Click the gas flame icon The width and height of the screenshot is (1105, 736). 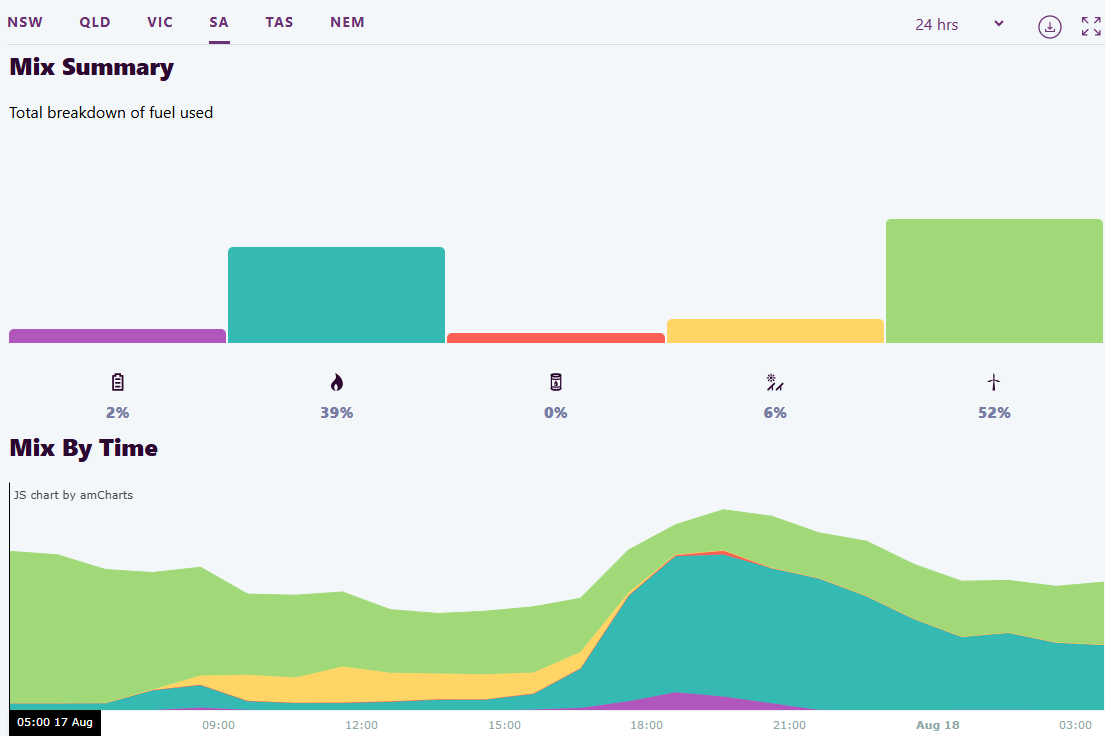pyautogui.click(x=337, y=382)
